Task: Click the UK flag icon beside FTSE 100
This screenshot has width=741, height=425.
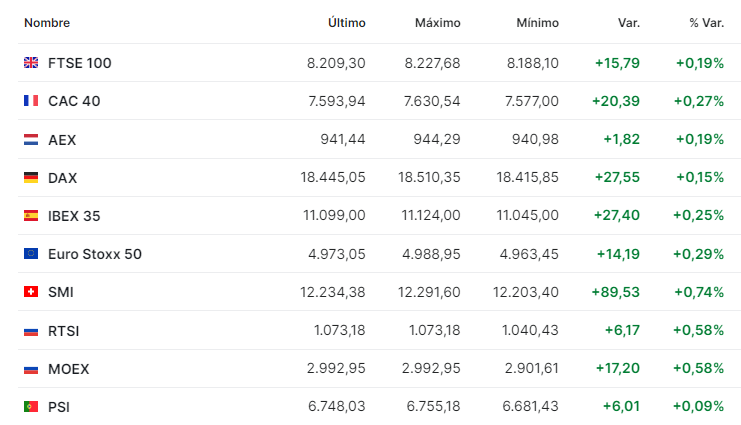Action: 31,63
